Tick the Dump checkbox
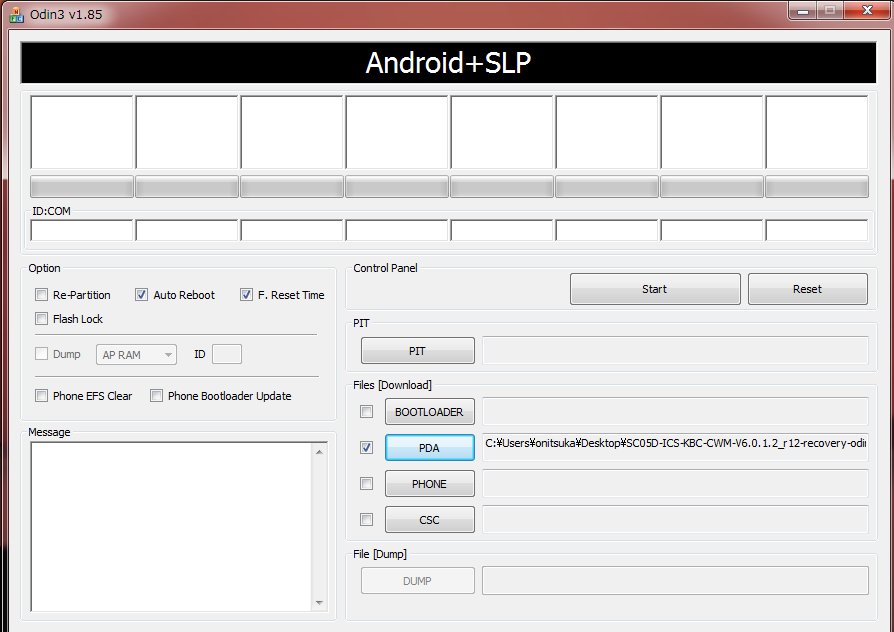This screenshot has height=632, width=894. coord(42,354)
